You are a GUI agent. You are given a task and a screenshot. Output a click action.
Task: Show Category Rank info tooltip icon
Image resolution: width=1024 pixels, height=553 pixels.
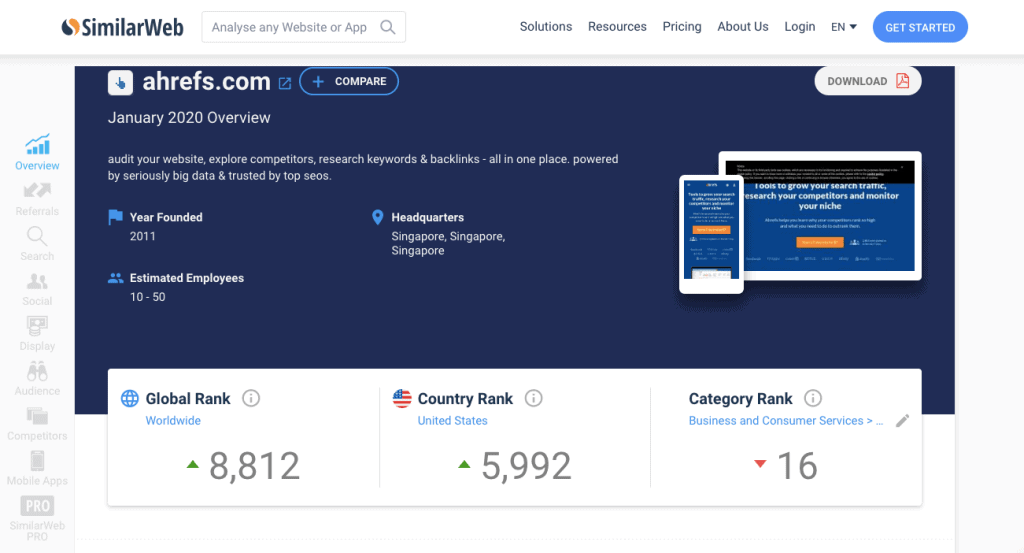tap(813, 398)
